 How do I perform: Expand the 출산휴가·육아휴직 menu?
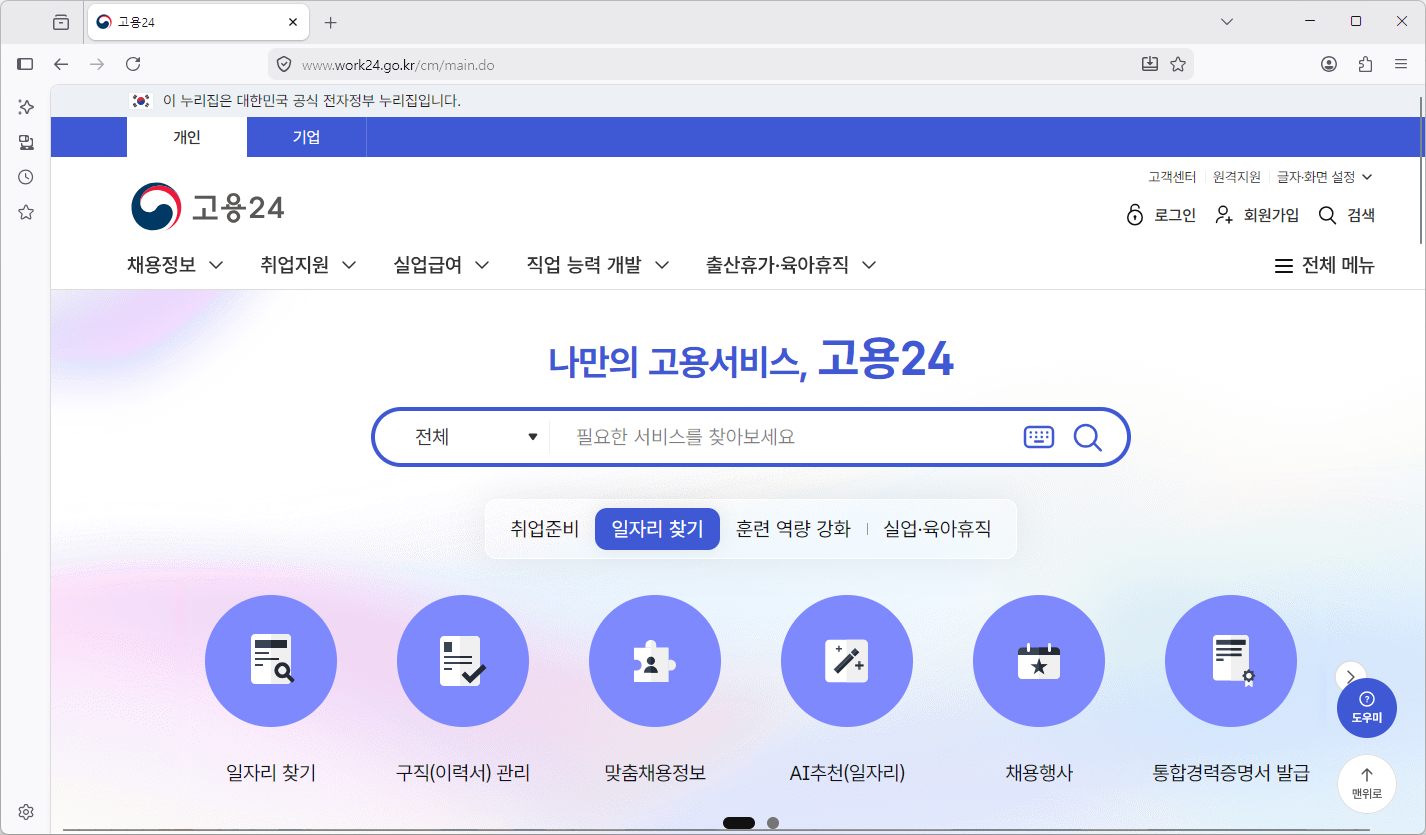click(791, 265)
